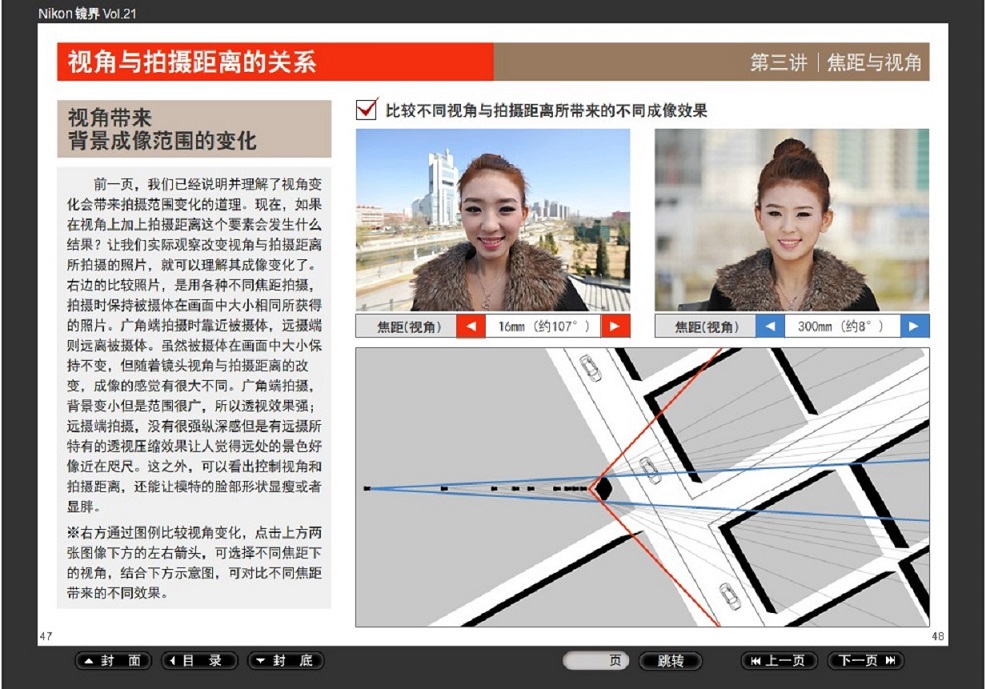986x689 pixels.
Task: Go to previous page with 上一页
Action: [x=780, y=661]
